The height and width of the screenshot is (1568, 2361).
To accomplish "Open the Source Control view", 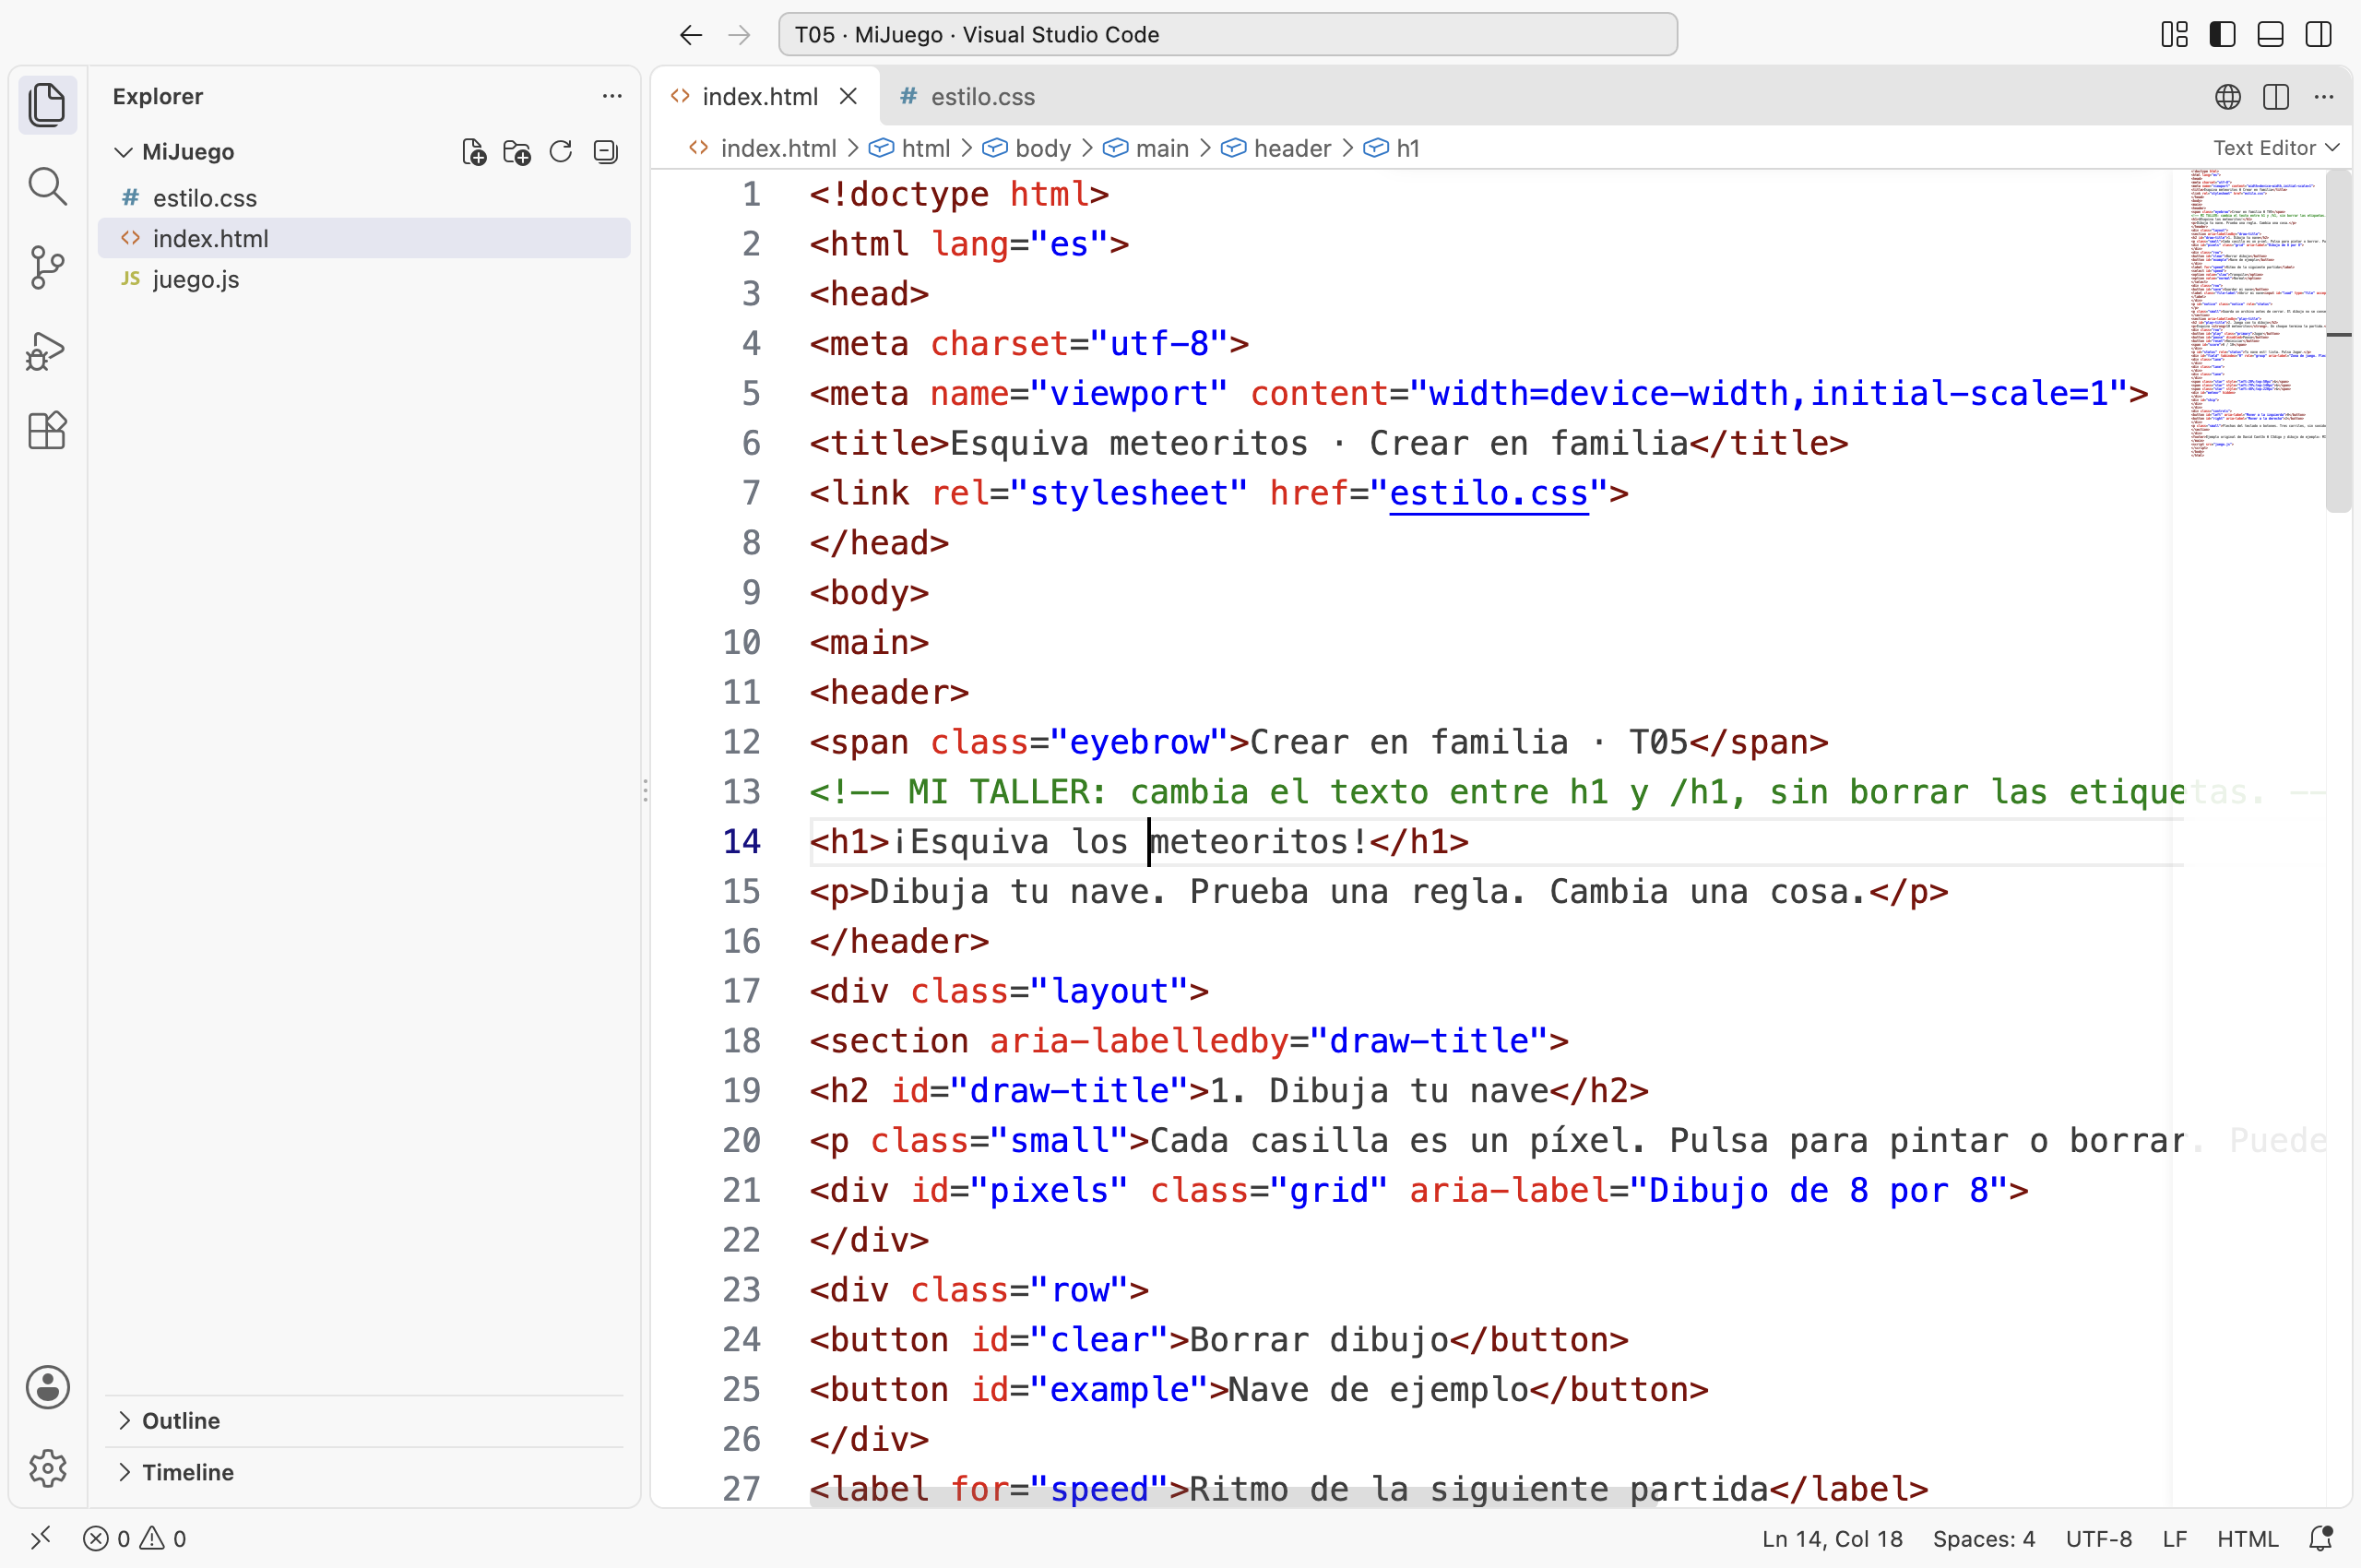I will pyautogui.click(x=47, y=268).
